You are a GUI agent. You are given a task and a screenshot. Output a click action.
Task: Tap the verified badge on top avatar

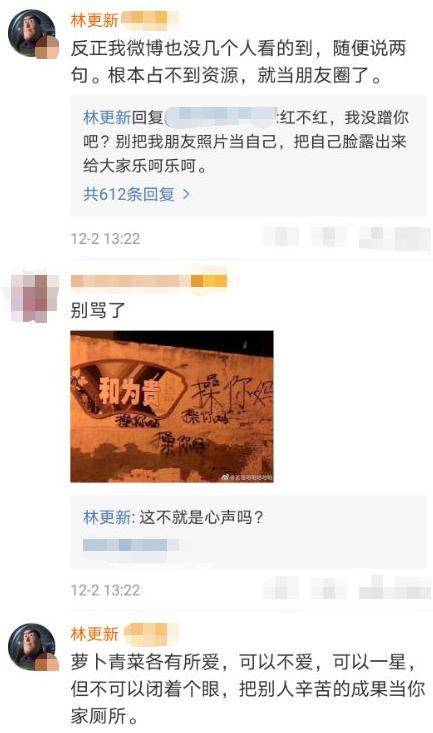48,47
